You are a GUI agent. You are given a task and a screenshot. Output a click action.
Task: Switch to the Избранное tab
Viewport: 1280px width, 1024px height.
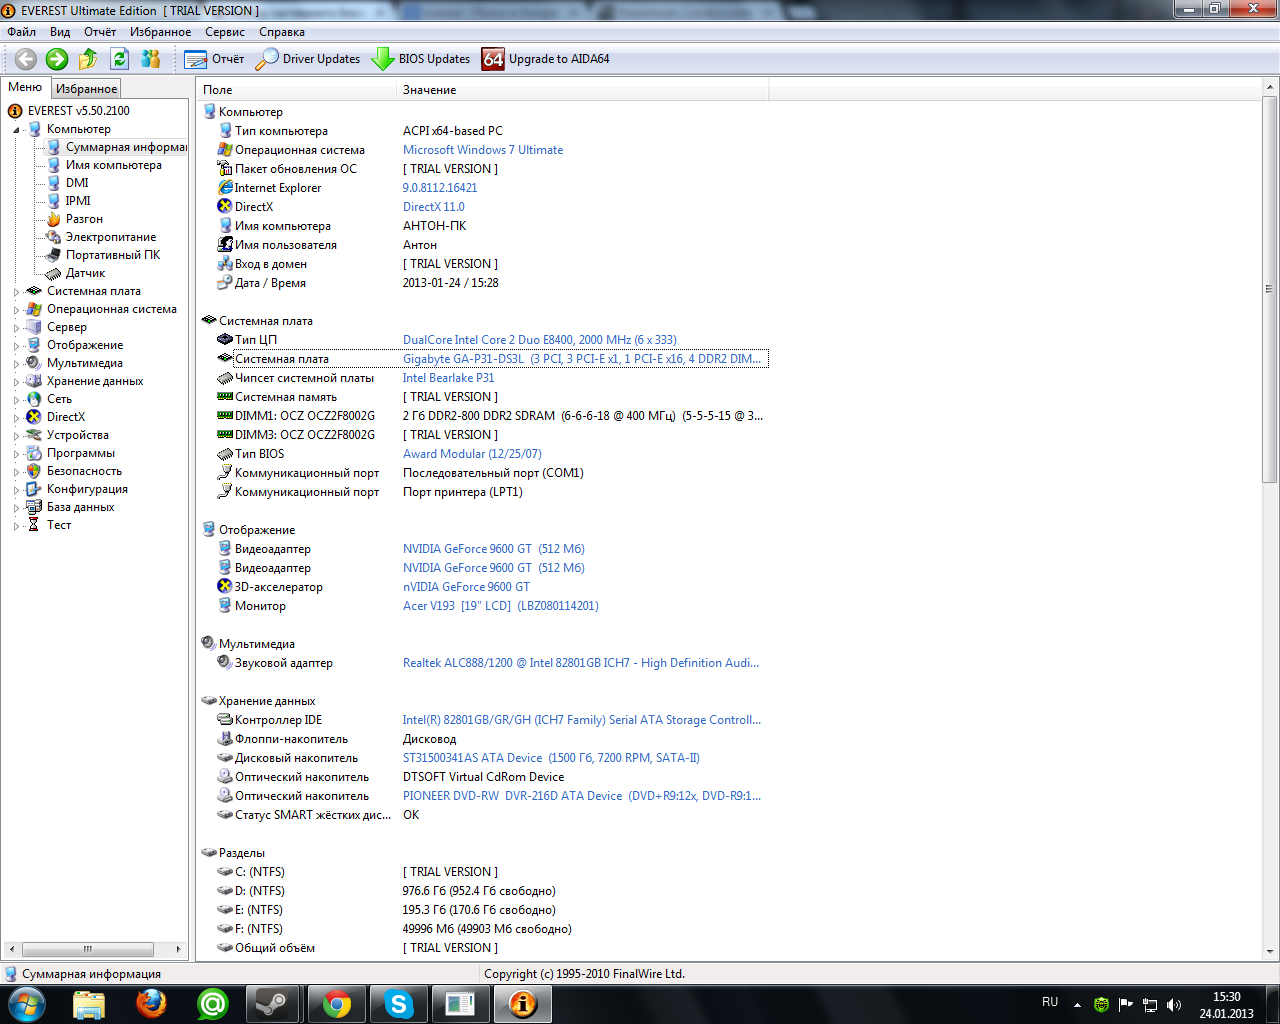click(x=86, y=89)
